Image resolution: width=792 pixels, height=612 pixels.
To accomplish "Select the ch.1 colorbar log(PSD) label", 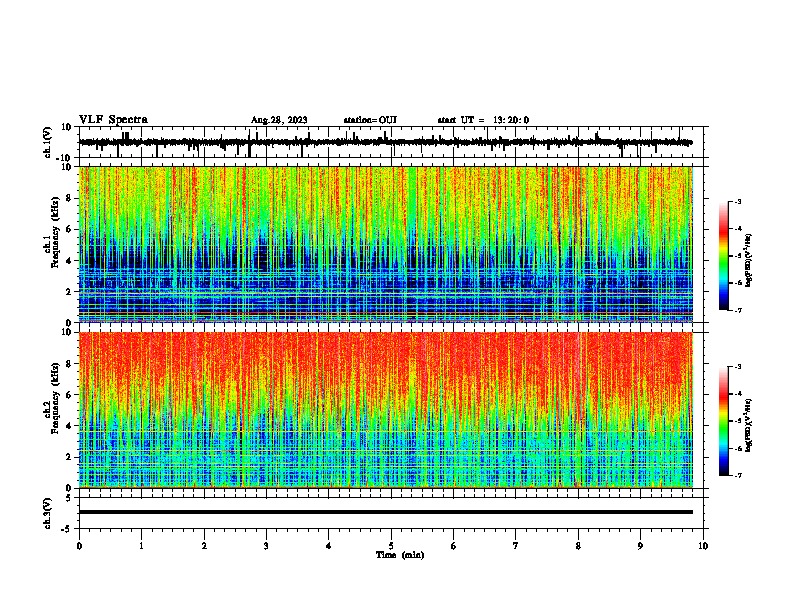I will pos(749,260).
